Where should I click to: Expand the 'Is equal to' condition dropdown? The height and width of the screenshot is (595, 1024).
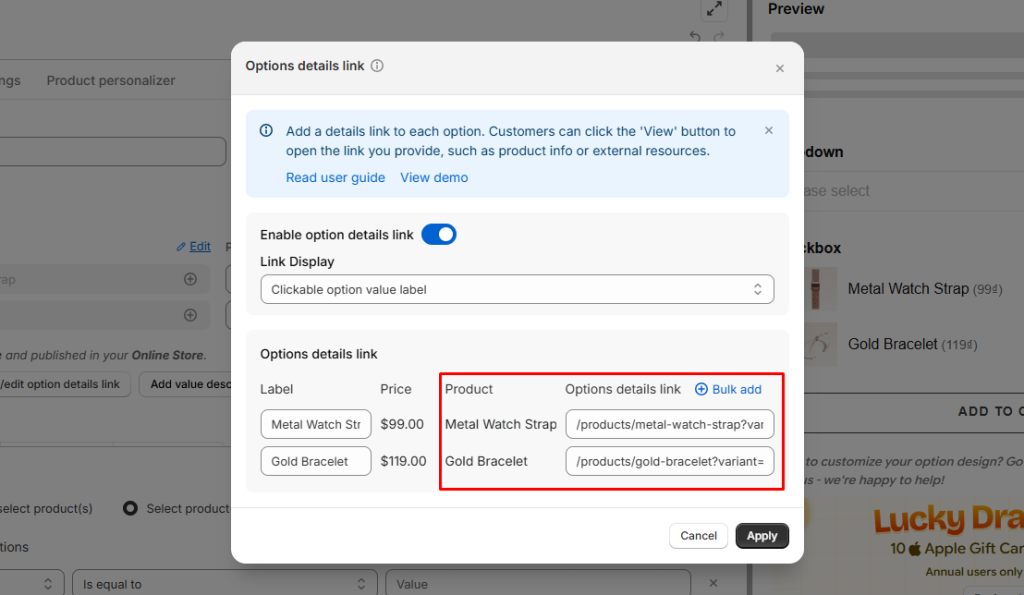[223, 584]
